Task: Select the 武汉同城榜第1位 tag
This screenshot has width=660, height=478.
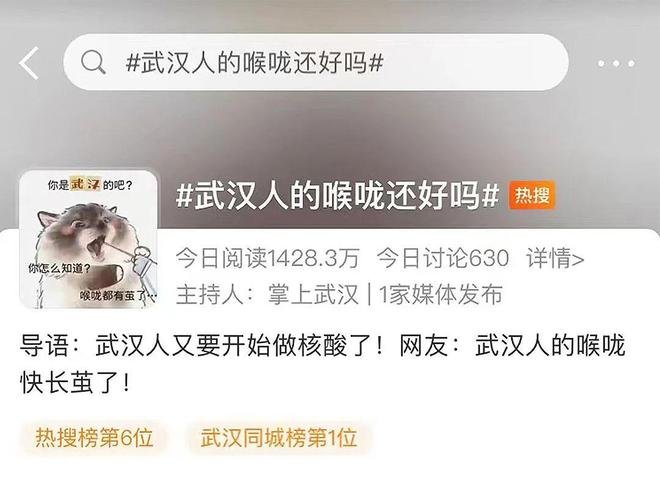Action: (x=279, y=438)
